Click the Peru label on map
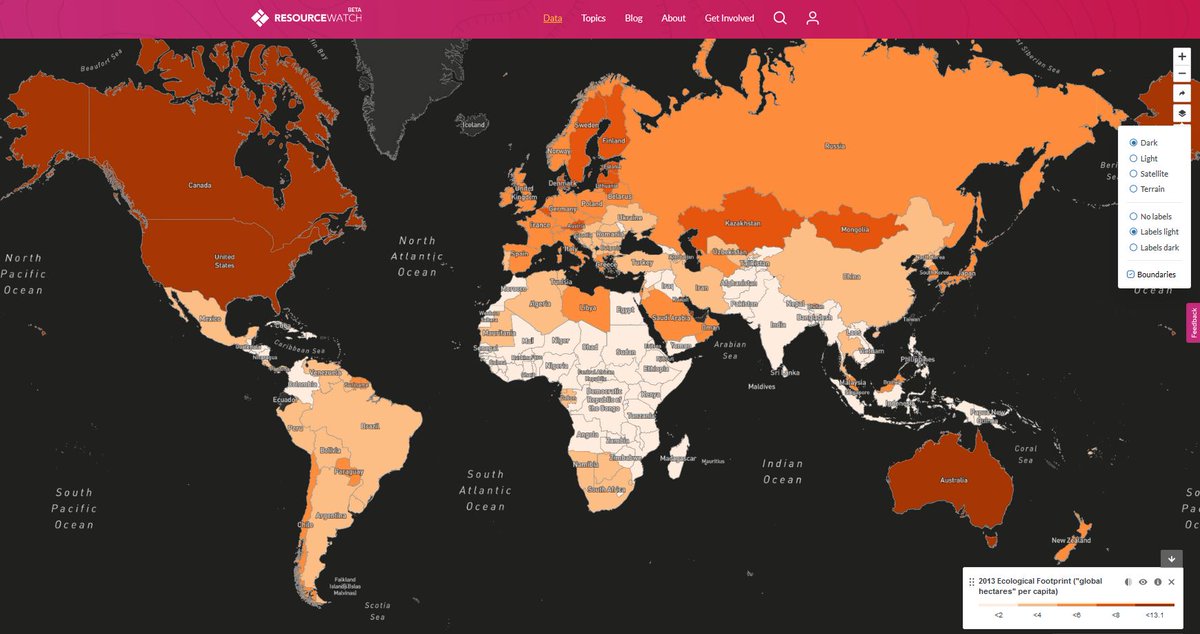Image resolution: width=1200 pixels, height=634 pixels. [295, 428]
